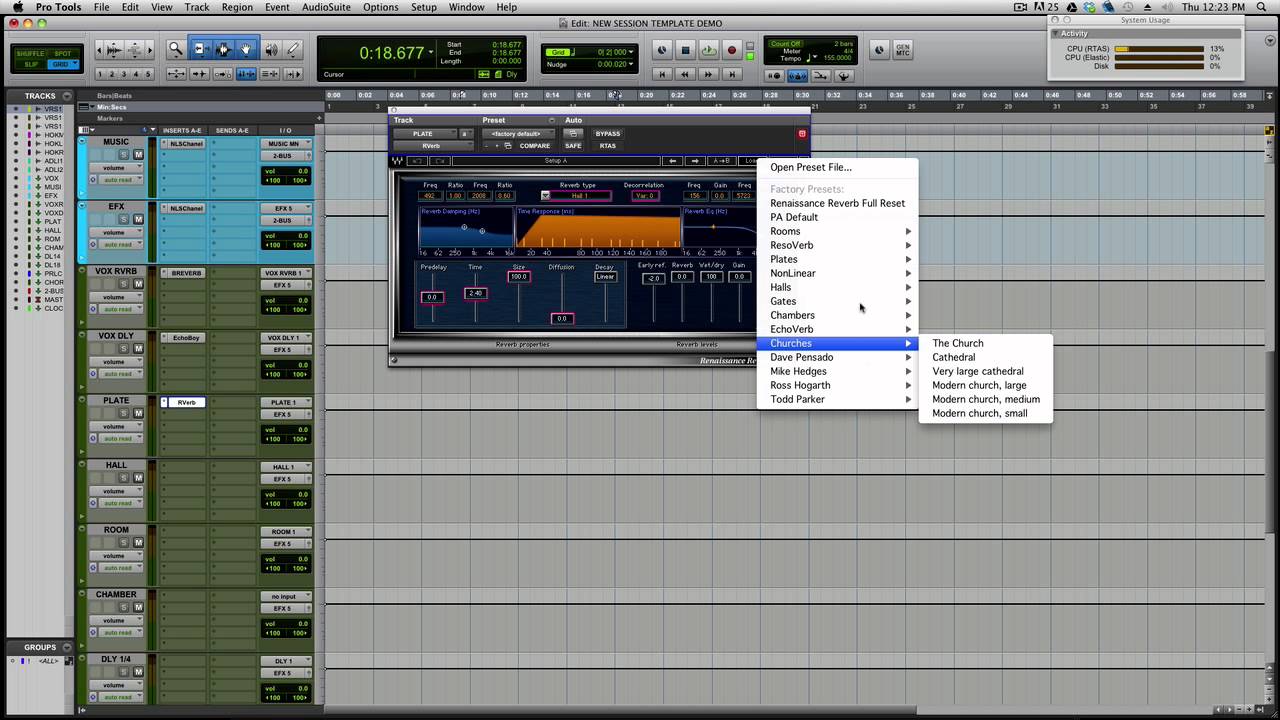Mute the MUSIC track

(x=138, y=154)
